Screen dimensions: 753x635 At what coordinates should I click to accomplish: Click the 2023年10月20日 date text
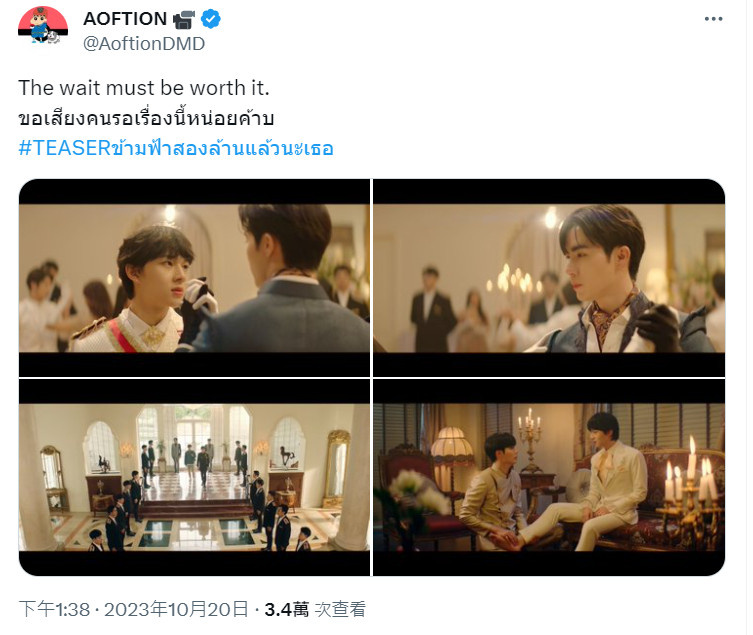[x=176, y=610]
